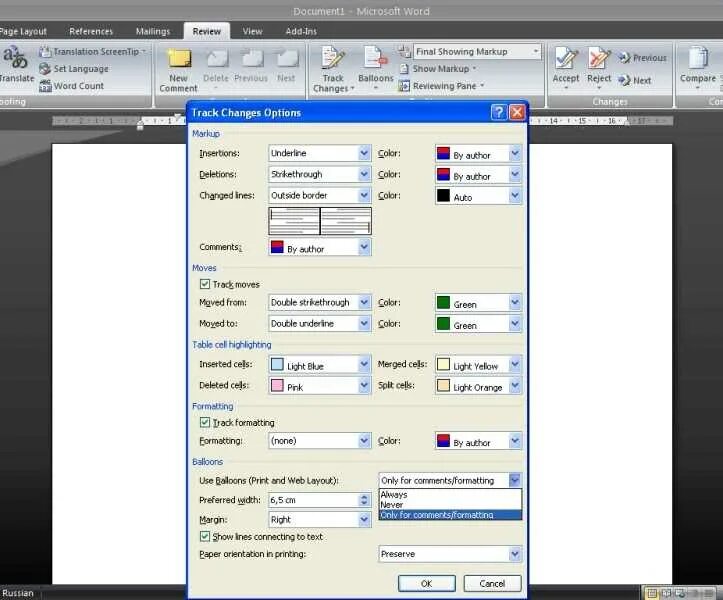Open Word Count tool
Screen dimensions: 723x600
point(72,86)
